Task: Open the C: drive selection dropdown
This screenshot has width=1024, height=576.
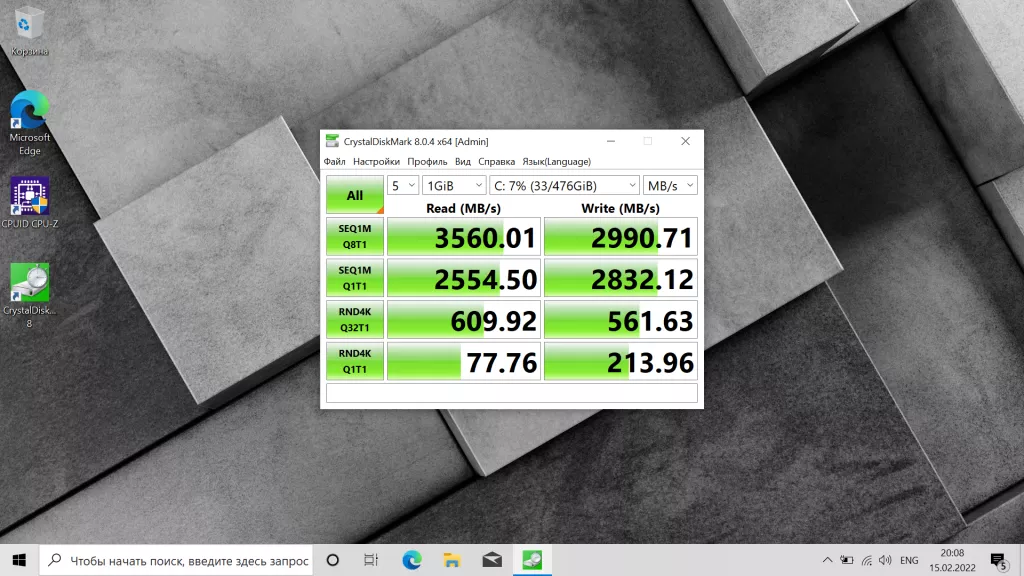Action: click(562, 185)
